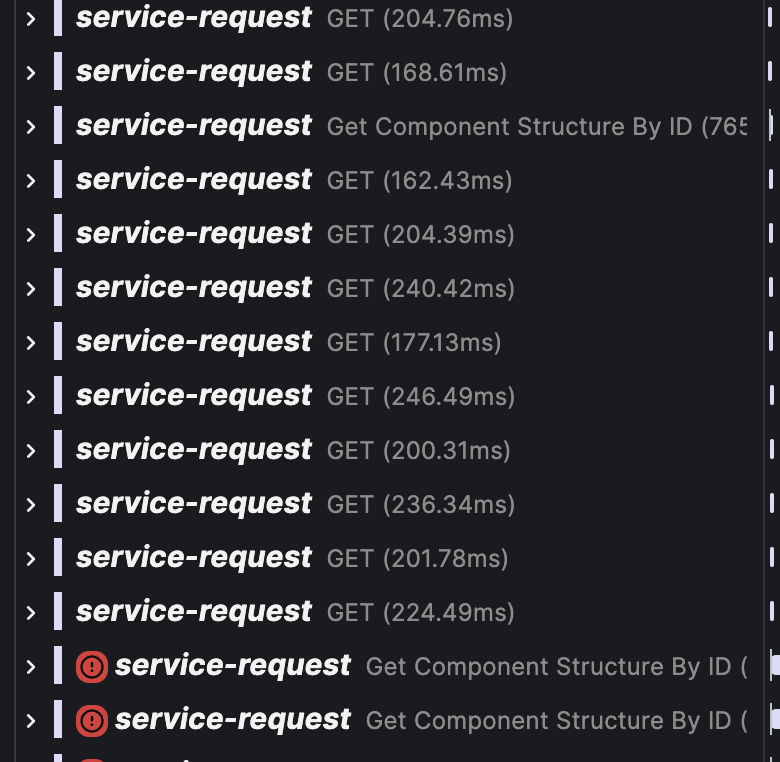Image resolution: width=780 pixels, height=762 pixels.
Task: Expand the GET (177.13ms) span chevron
Action: [x=31, y=343]
